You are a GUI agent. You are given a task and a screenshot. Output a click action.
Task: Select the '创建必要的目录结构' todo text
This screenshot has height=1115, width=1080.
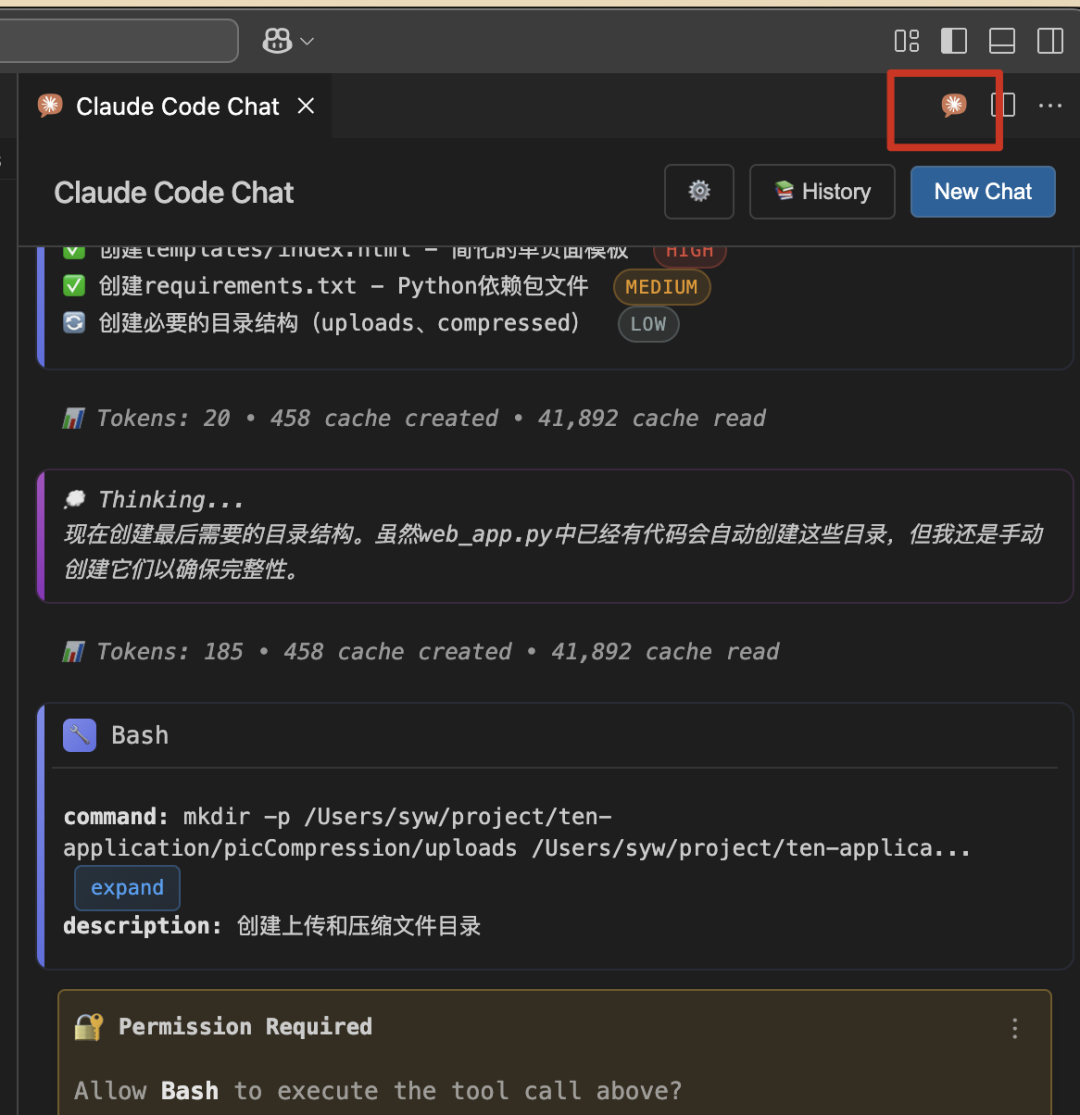click(198, 323)
